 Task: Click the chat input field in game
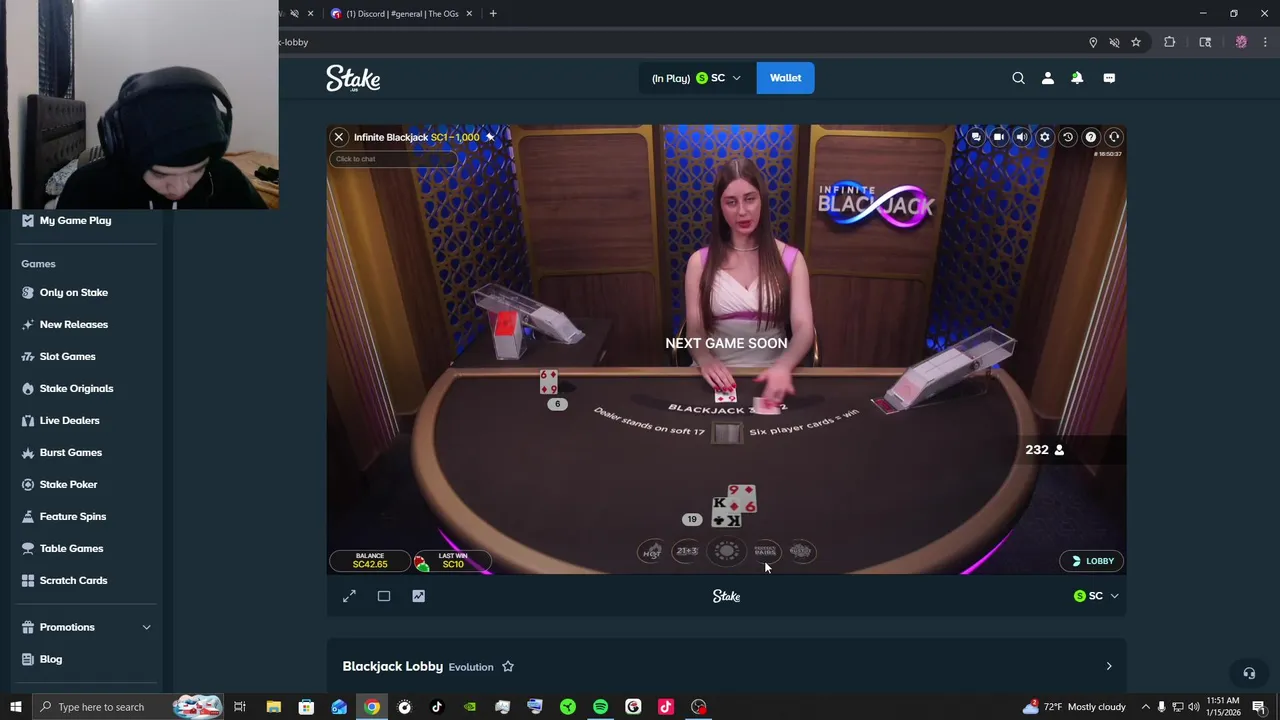tap(393, 159)
